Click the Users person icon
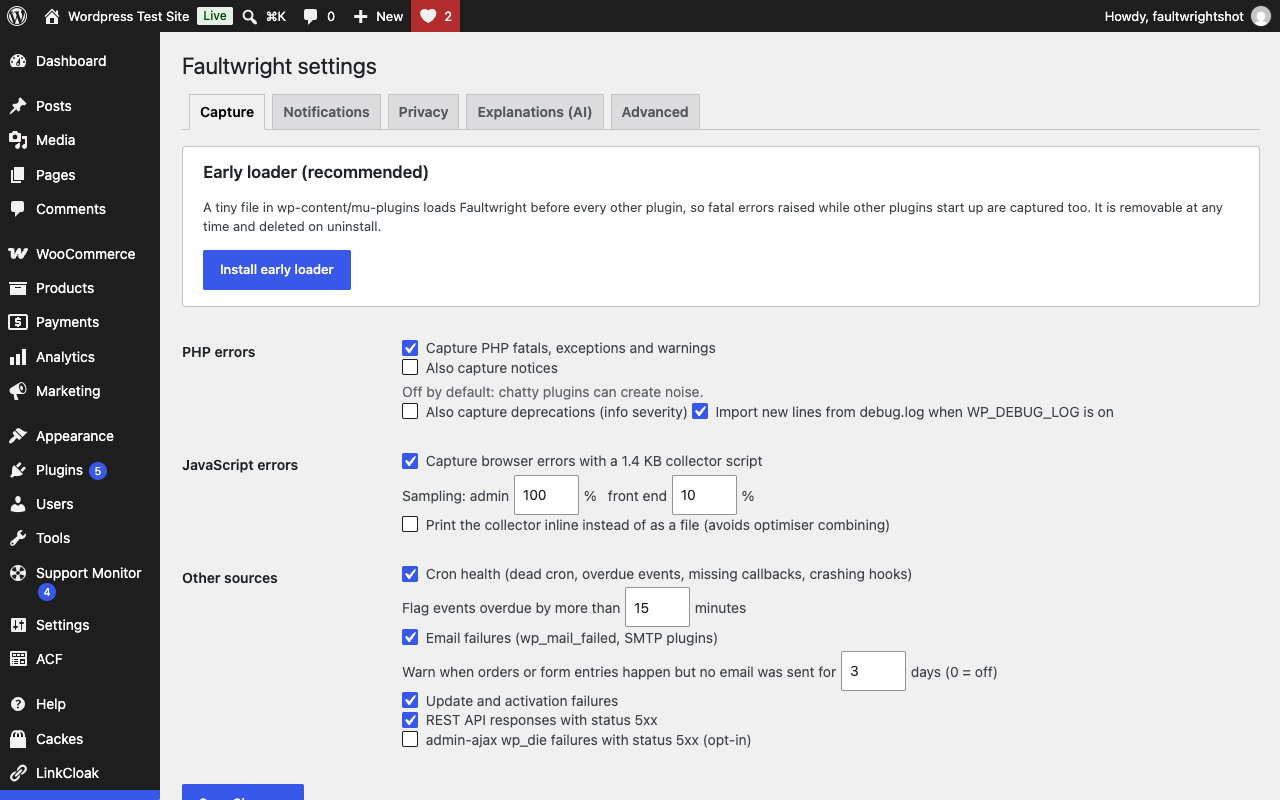Viewport: 1280px width, 800px height. (18, 504)
